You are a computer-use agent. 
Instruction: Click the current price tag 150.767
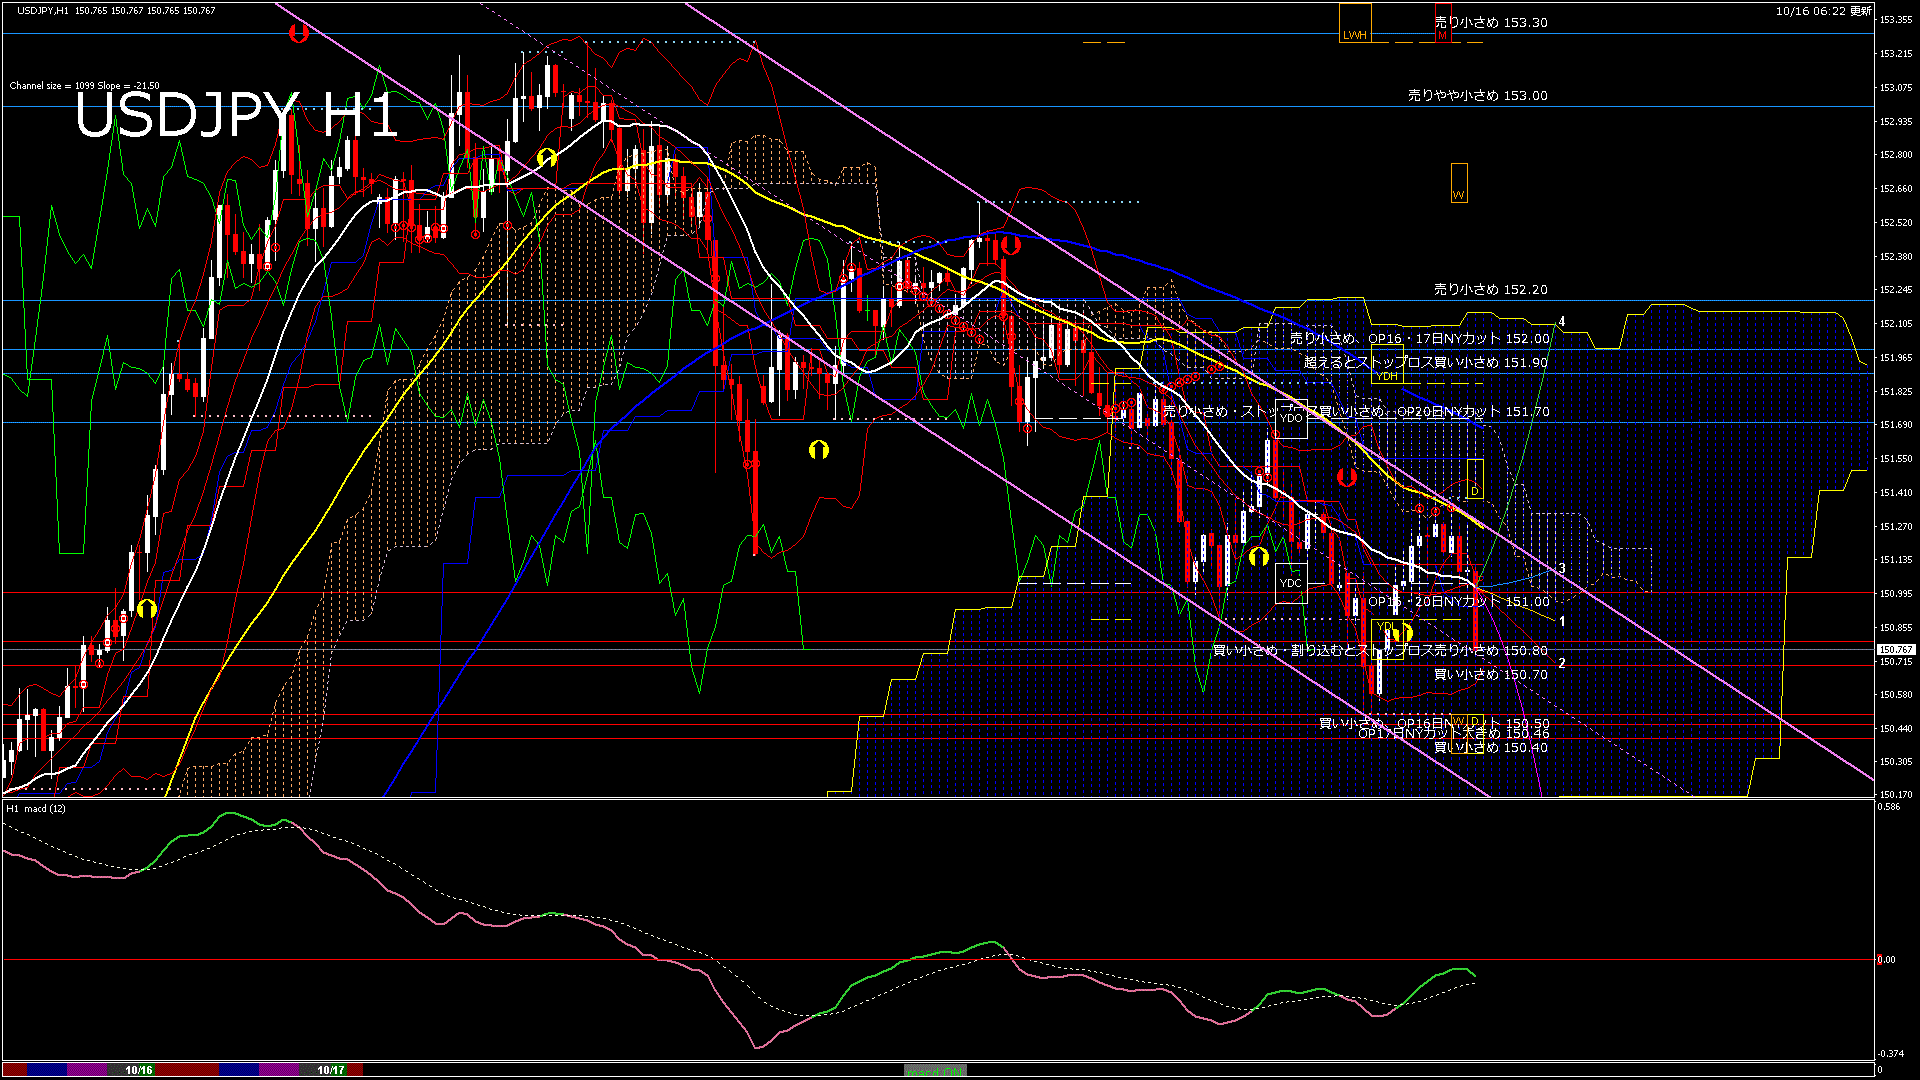point(1895,650)
